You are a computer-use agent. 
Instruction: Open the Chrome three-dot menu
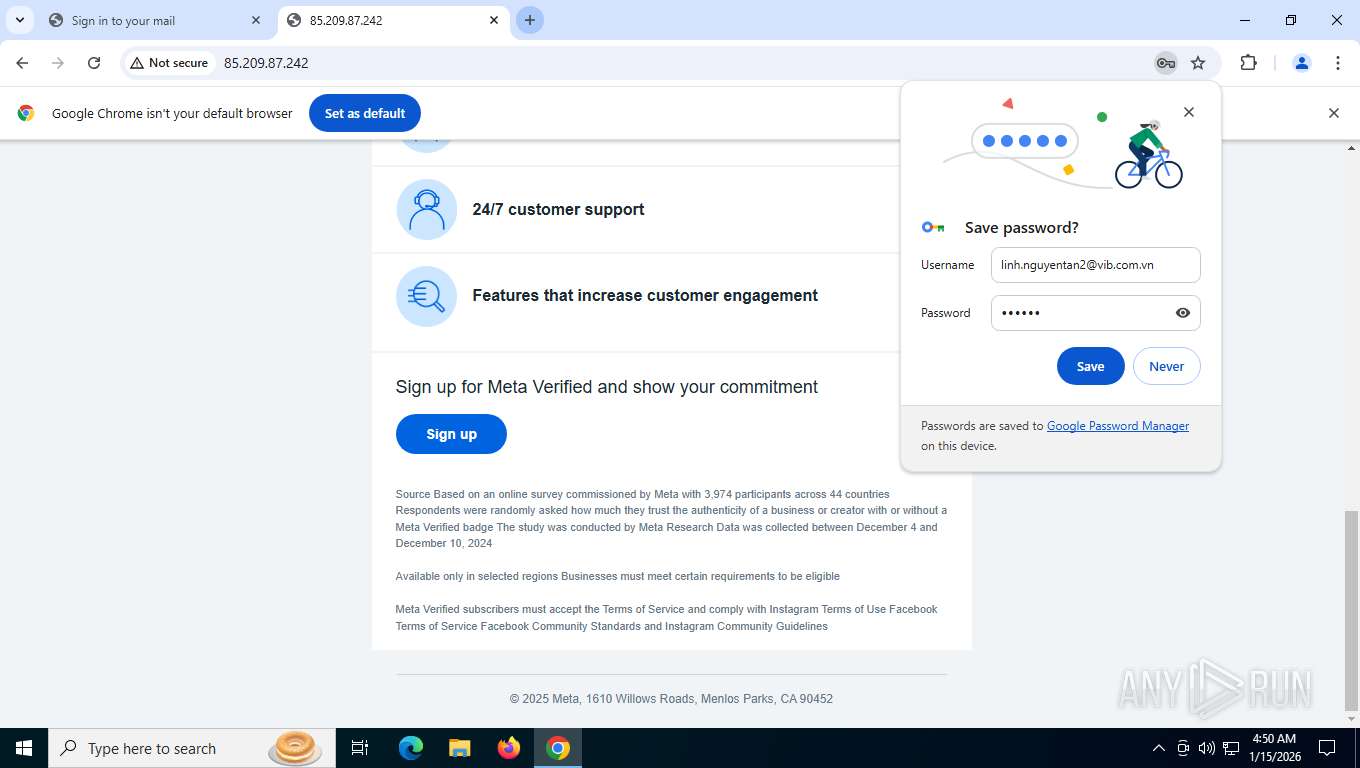pyautogui.click(x=1338, y=63)
